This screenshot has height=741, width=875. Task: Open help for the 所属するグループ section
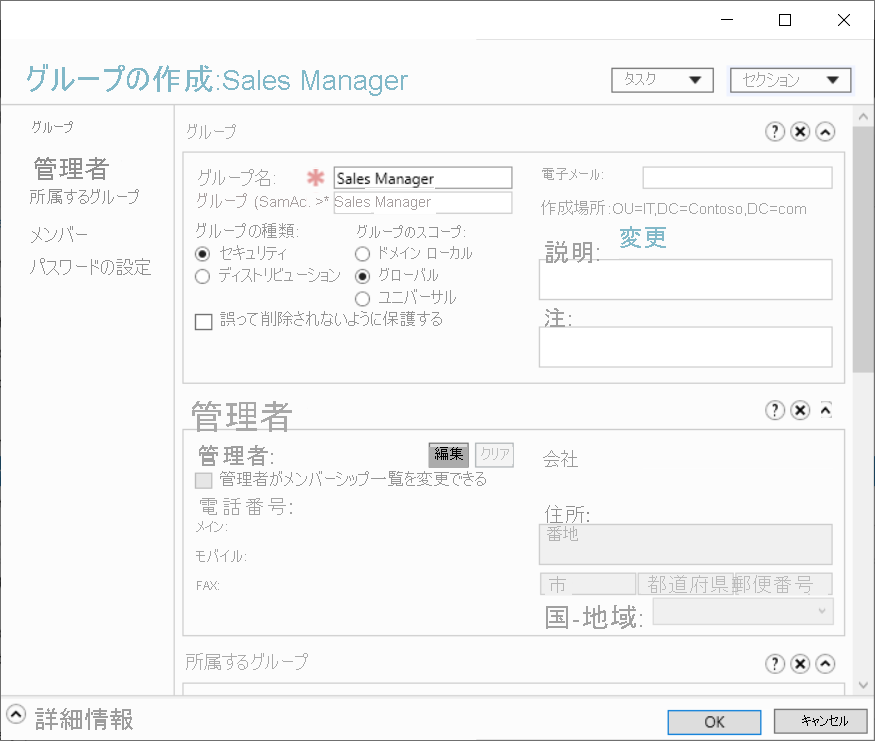[775, 663]
